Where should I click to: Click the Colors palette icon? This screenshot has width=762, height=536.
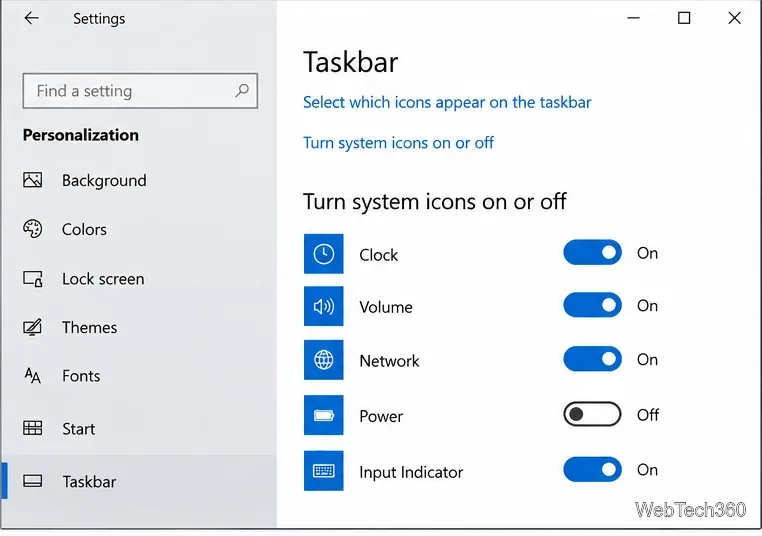click(33, 229)
